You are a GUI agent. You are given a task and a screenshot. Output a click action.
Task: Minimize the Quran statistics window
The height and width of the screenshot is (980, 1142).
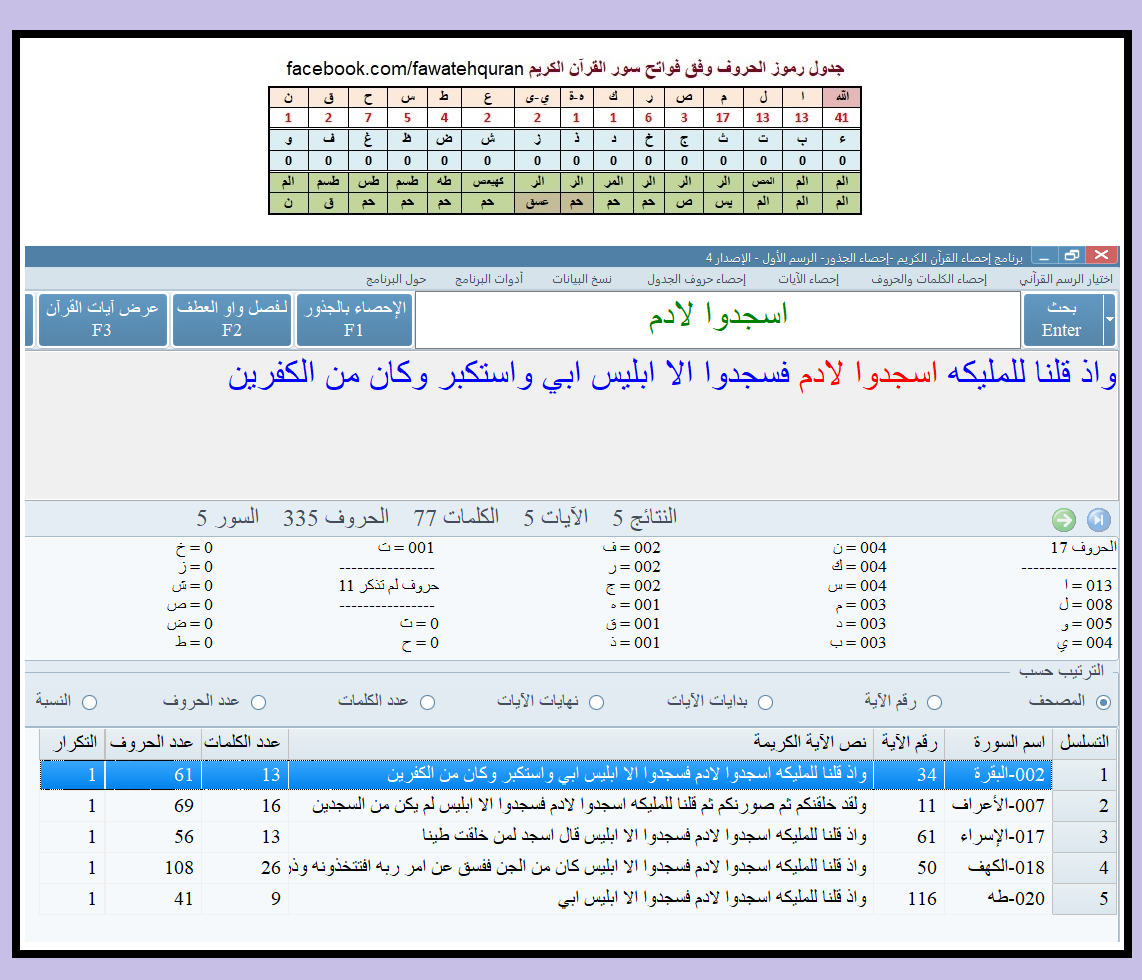1044,256
